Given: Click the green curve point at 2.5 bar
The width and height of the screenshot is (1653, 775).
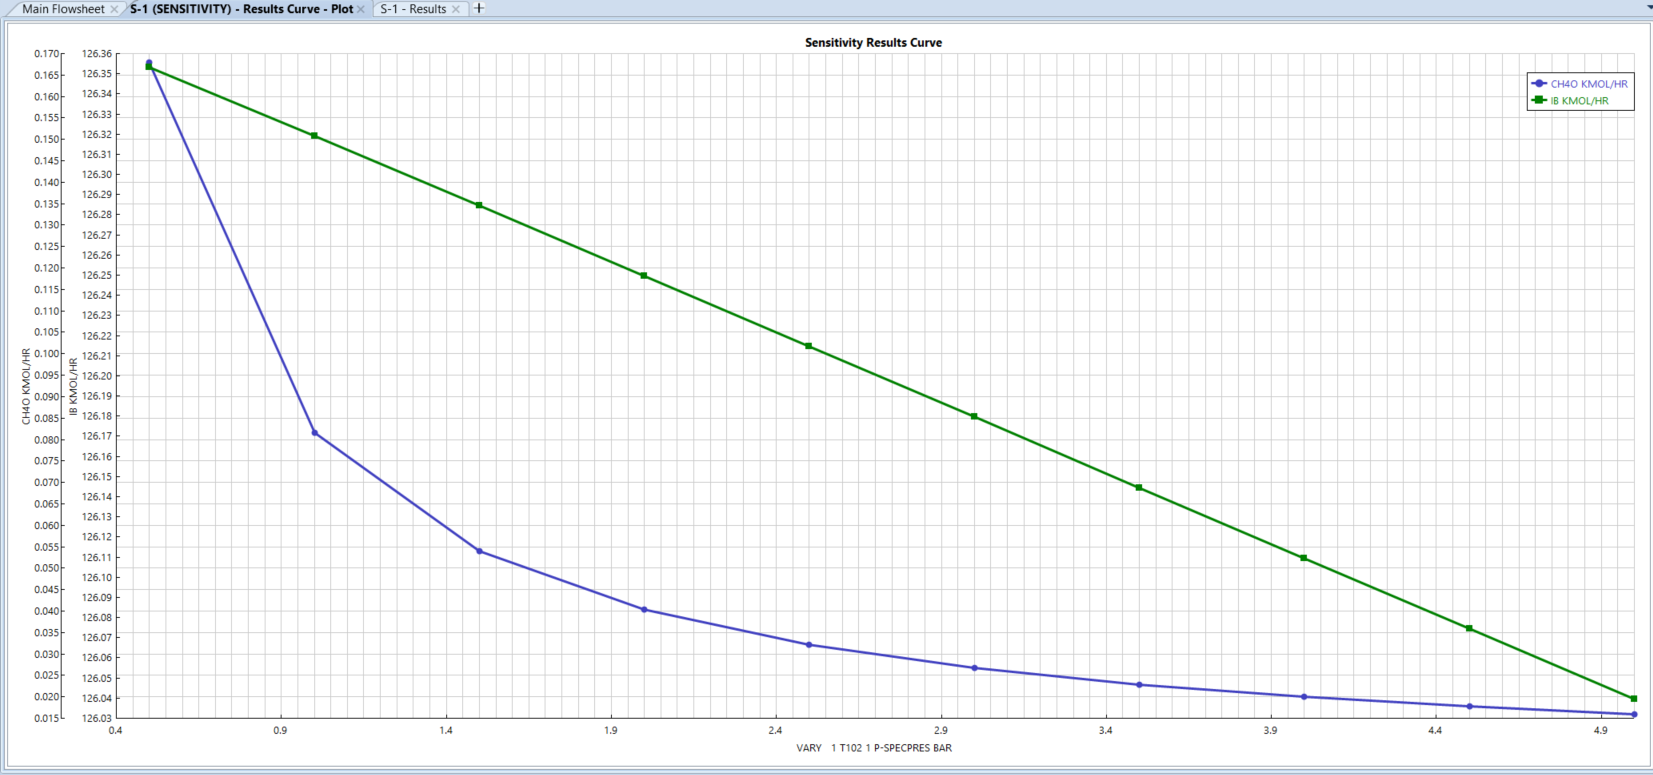Looking at the screenshot, I should point(809,346).
